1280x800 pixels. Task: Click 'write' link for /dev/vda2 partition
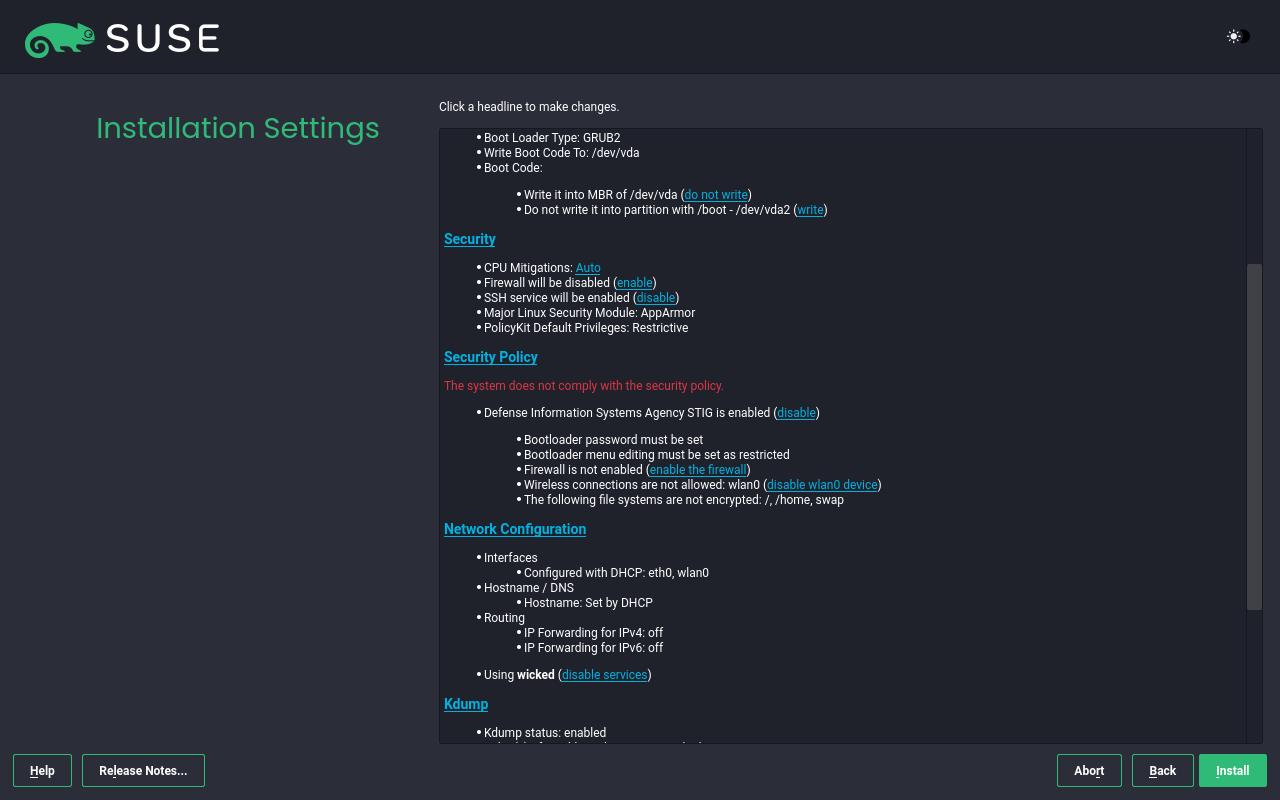point(810,210)
